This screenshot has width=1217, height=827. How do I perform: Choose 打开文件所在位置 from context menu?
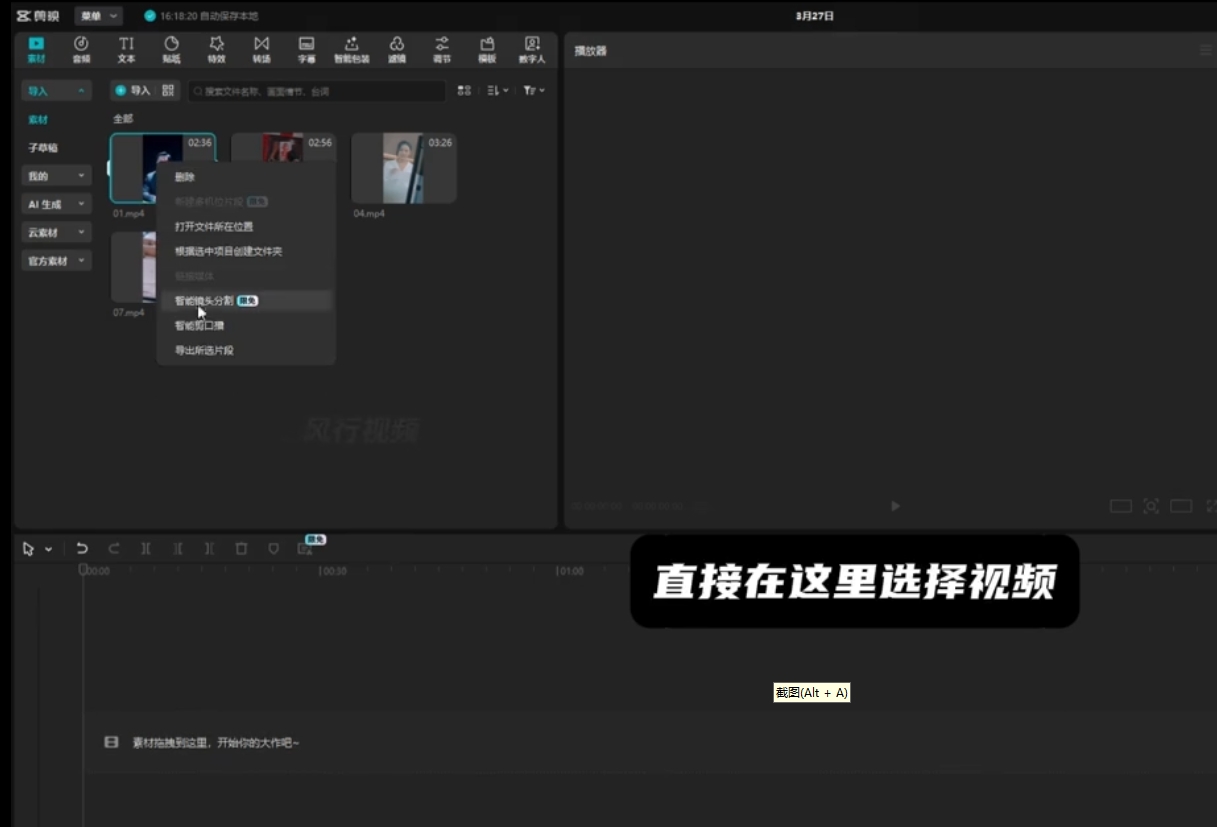[214, 227]
